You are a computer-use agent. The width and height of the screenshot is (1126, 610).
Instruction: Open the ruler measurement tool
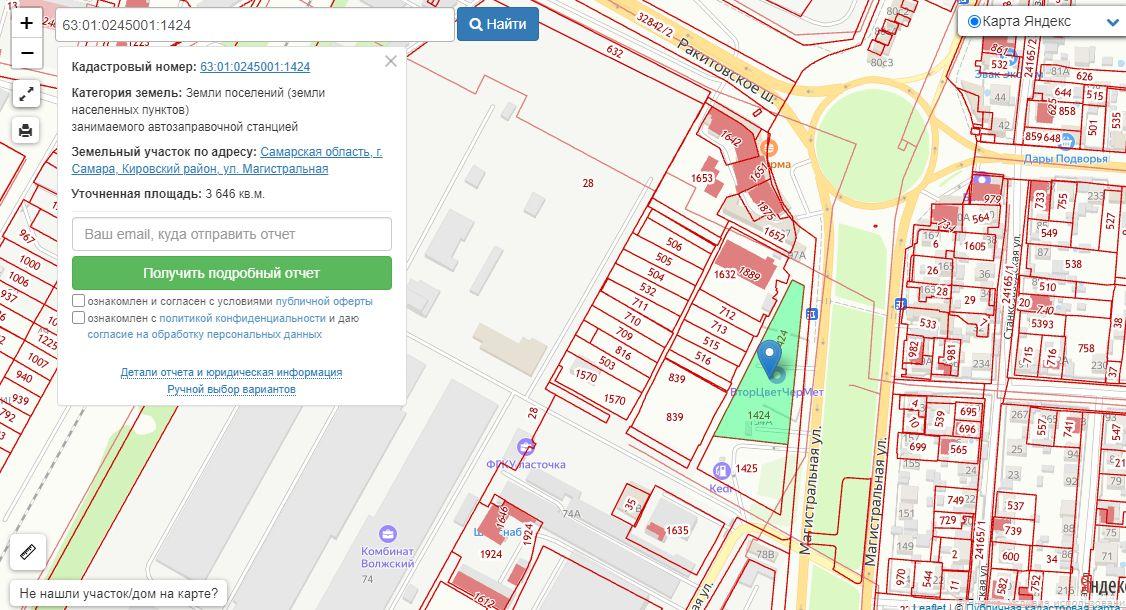pyautogui.click(x=27, y=551)
